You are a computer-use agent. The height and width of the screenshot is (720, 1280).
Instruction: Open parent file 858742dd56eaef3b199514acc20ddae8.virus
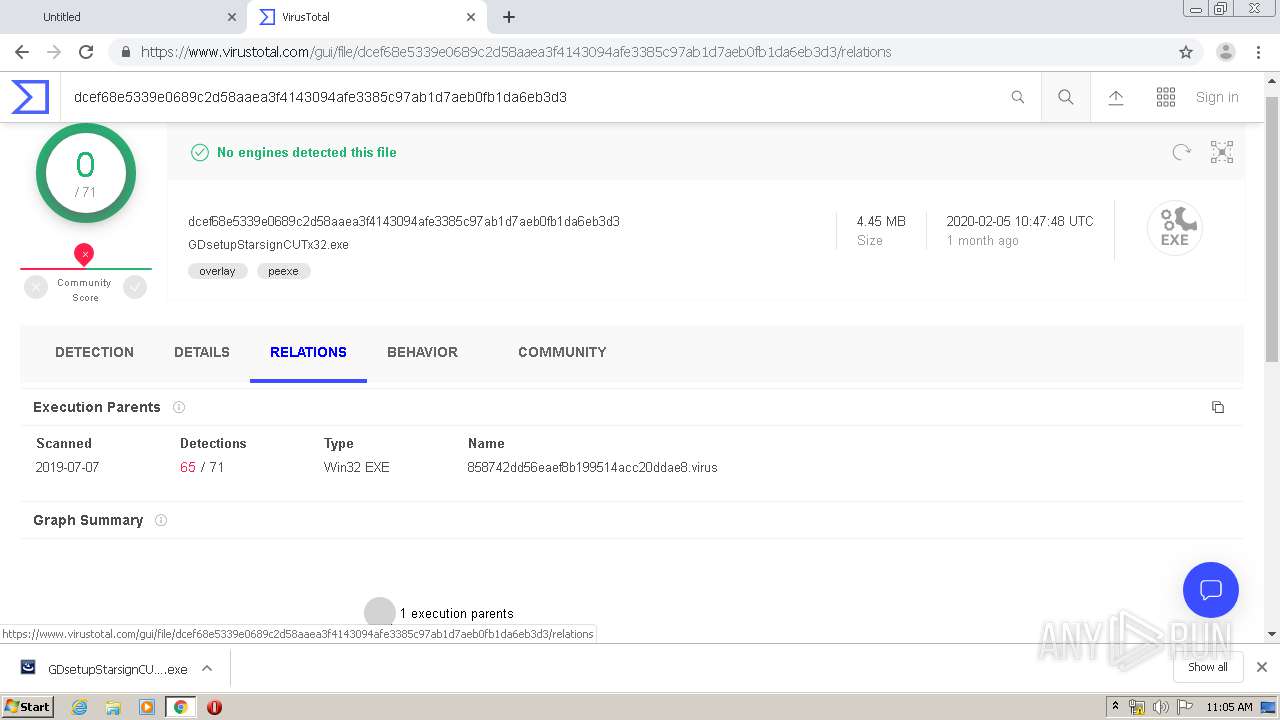click(x=592, y=467)
